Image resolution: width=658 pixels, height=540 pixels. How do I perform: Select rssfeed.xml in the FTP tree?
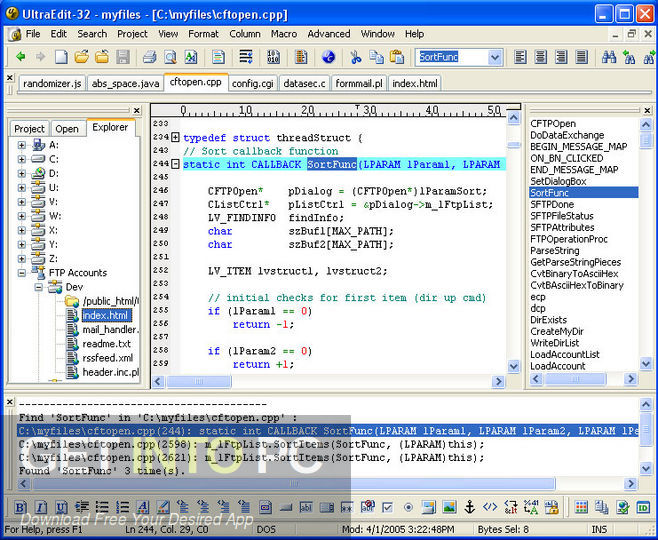click(107, 358)
